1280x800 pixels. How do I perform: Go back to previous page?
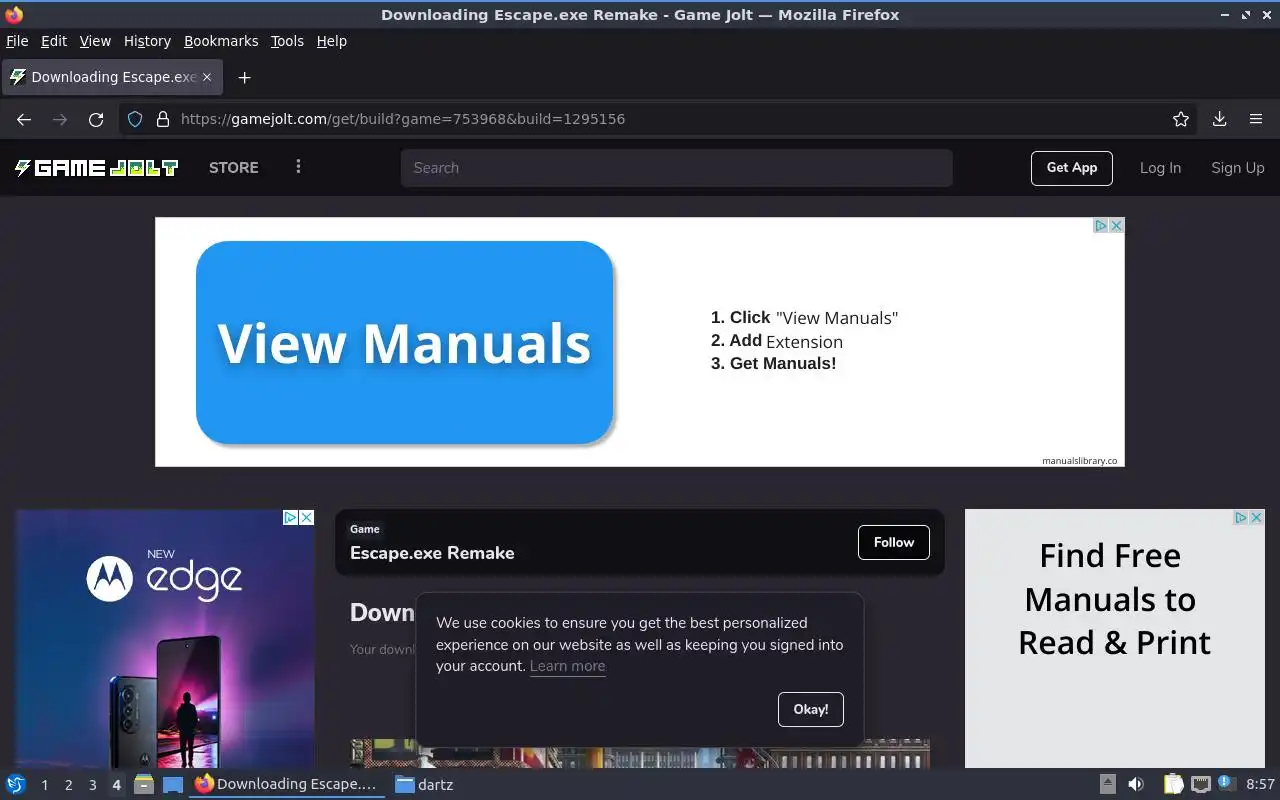click(x=24, y=119)
